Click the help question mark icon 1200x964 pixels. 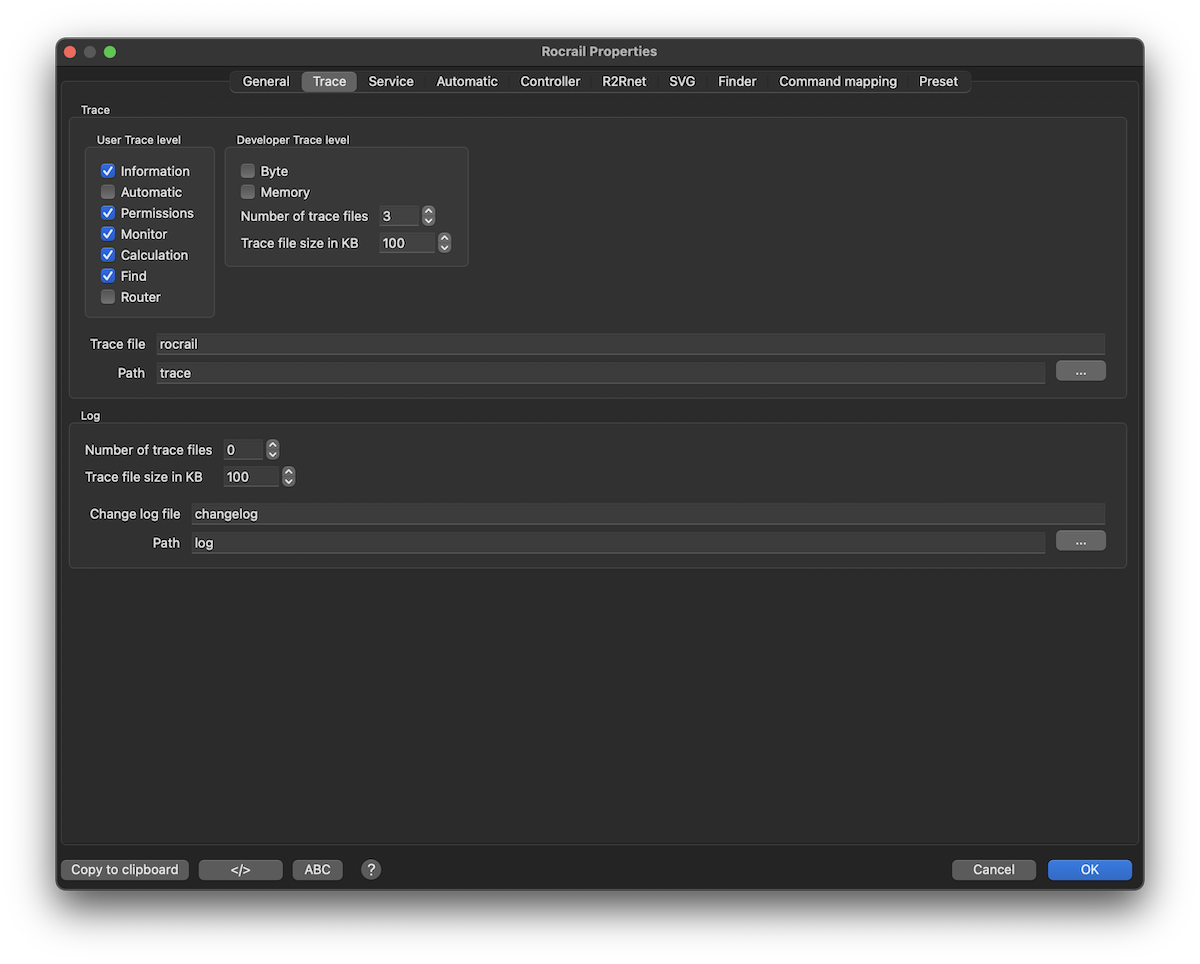click(x=371, y=870)
